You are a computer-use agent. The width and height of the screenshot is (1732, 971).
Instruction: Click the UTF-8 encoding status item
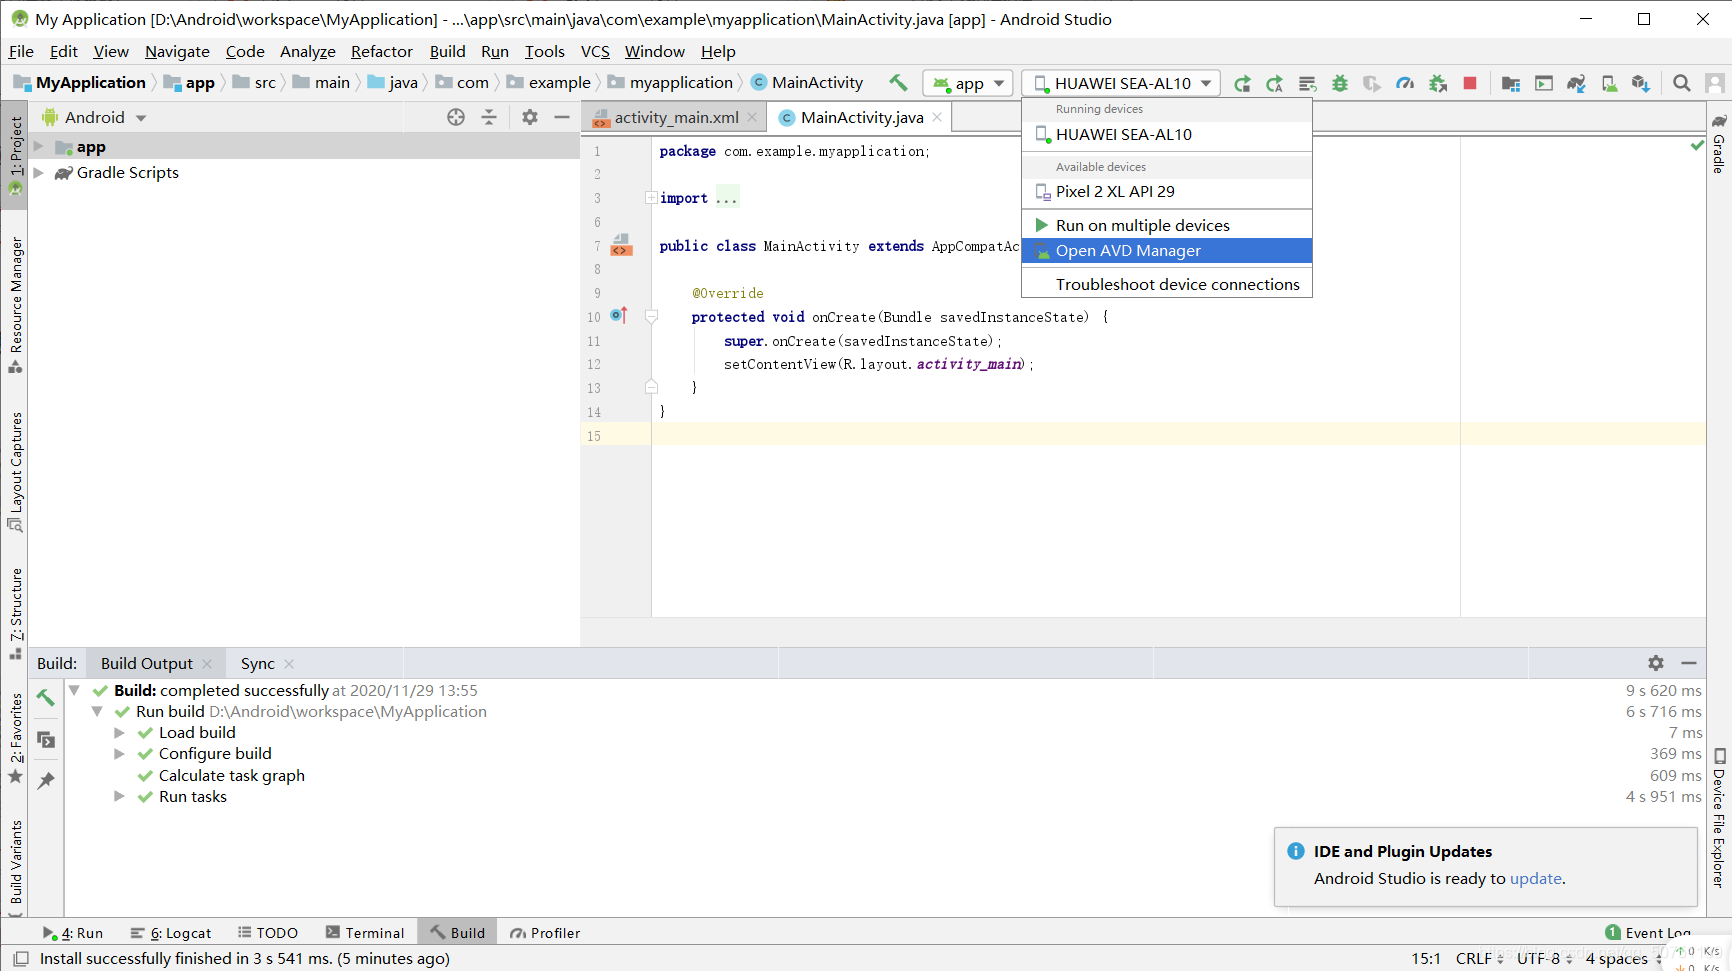pos(1544,959)
